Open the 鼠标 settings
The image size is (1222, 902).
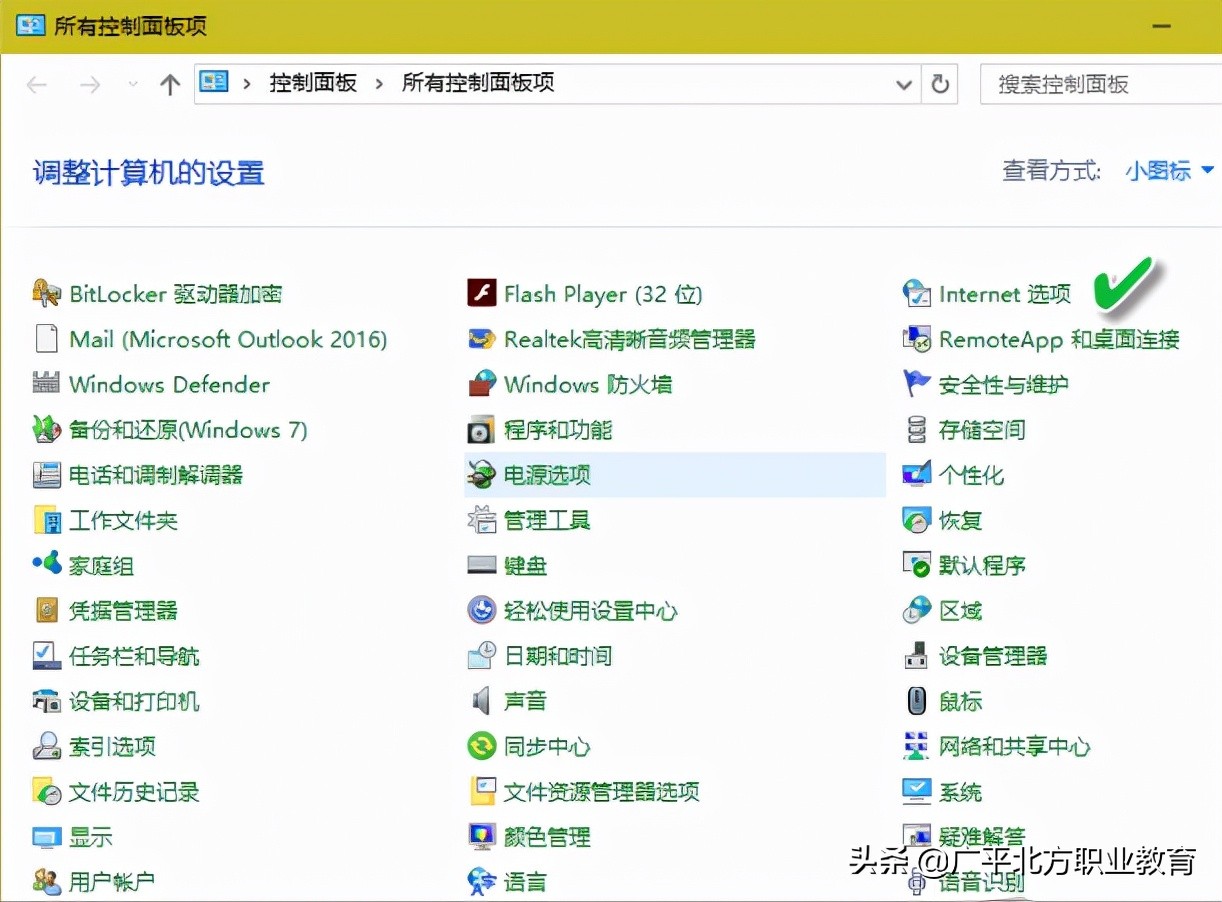pos(961,701)
